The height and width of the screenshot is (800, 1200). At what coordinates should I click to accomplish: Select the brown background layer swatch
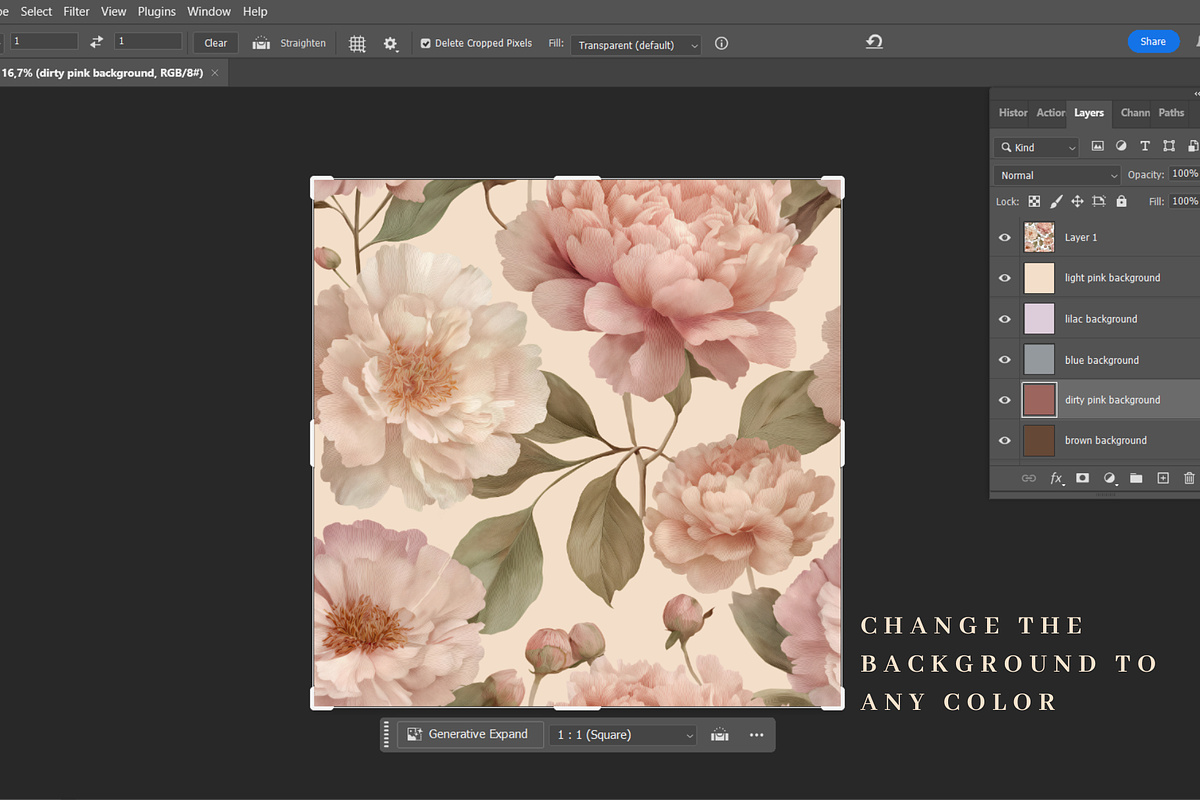click(1039, 440)
